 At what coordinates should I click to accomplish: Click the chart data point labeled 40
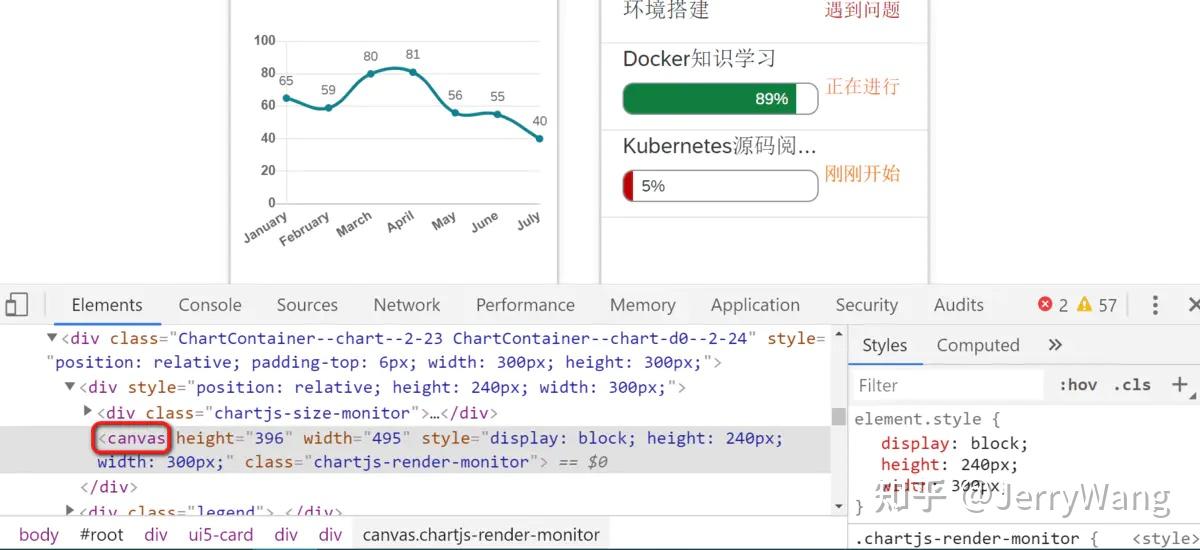540,138
